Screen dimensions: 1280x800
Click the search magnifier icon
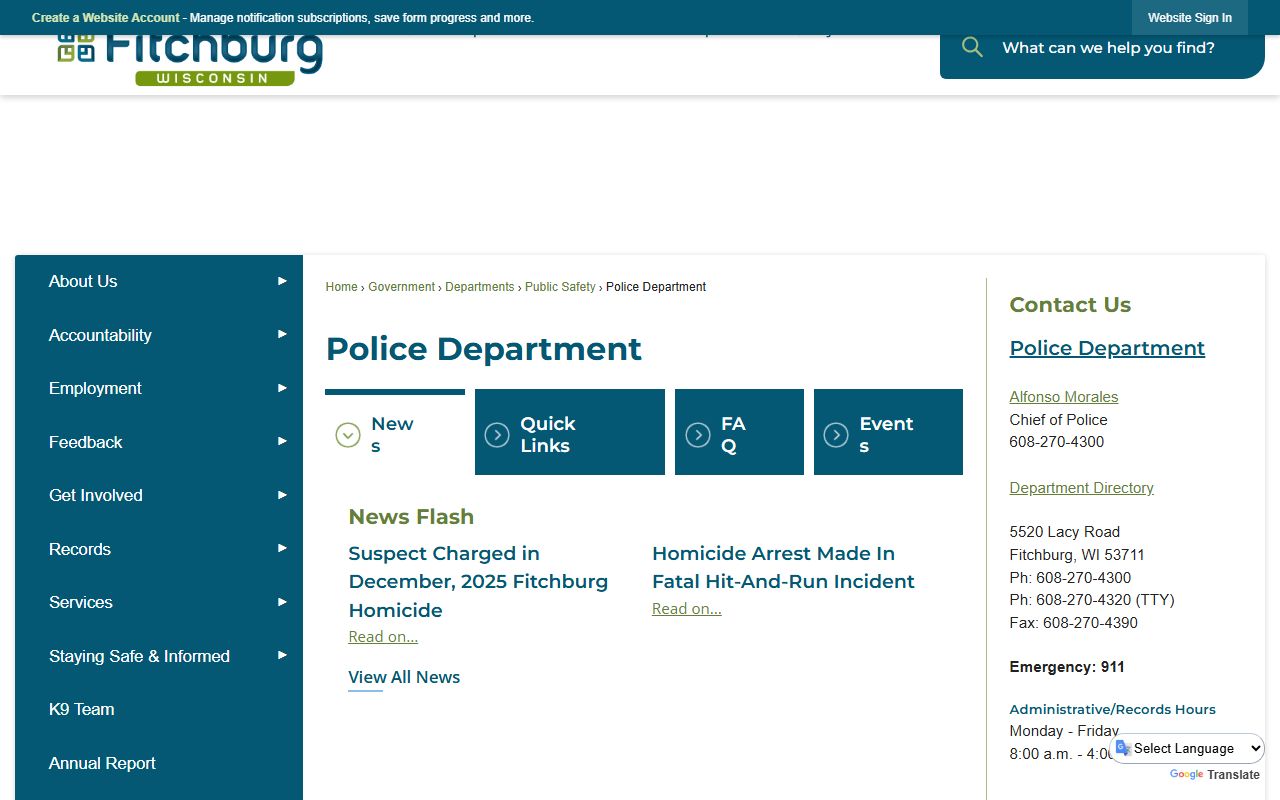click(x=972, y=47)
